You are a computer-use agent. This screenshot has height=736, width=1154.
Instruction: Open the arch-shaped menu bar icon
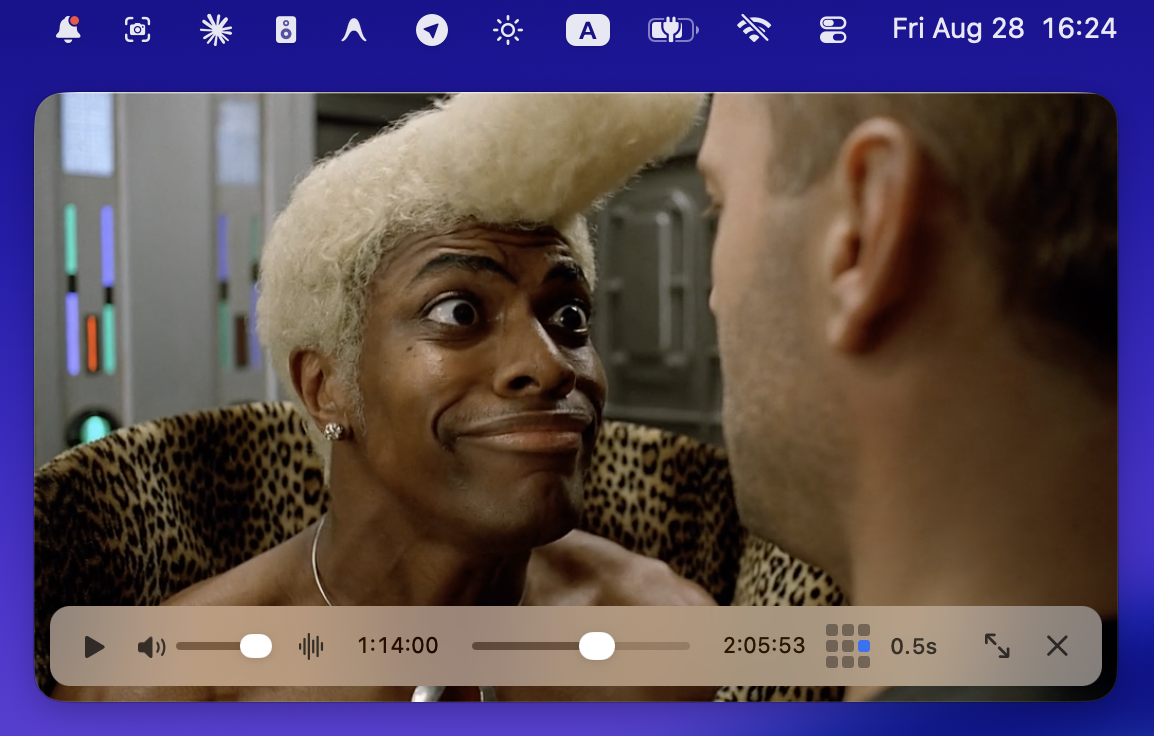coord(354,30)
